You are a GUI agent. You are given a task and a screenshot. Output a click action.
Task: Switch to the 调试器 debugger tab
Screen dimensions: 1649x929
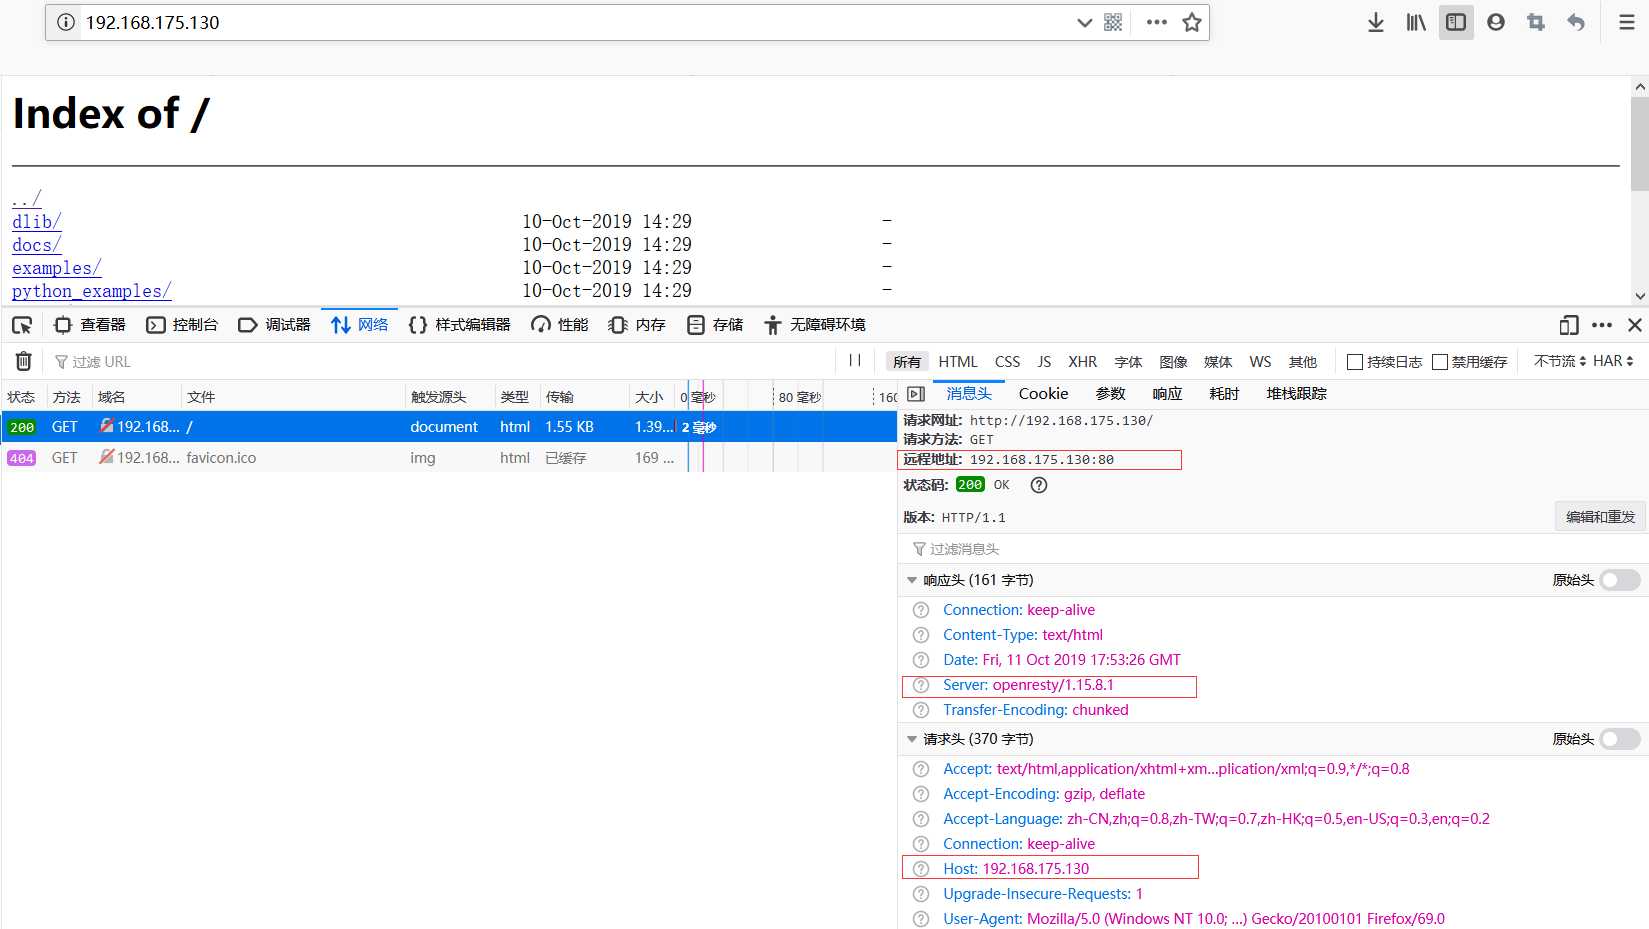point(275,325)
